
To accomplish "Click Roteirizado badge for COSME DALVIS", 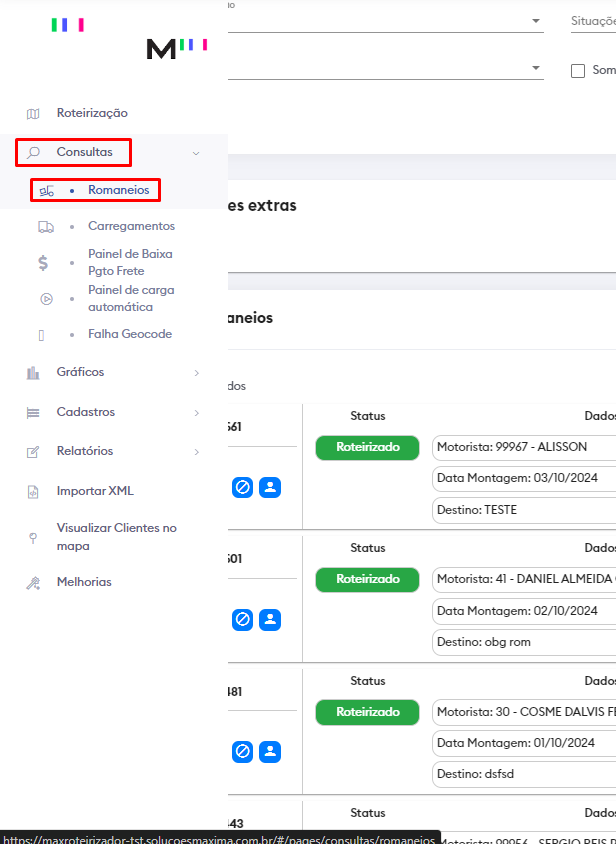I will (367, 712).
